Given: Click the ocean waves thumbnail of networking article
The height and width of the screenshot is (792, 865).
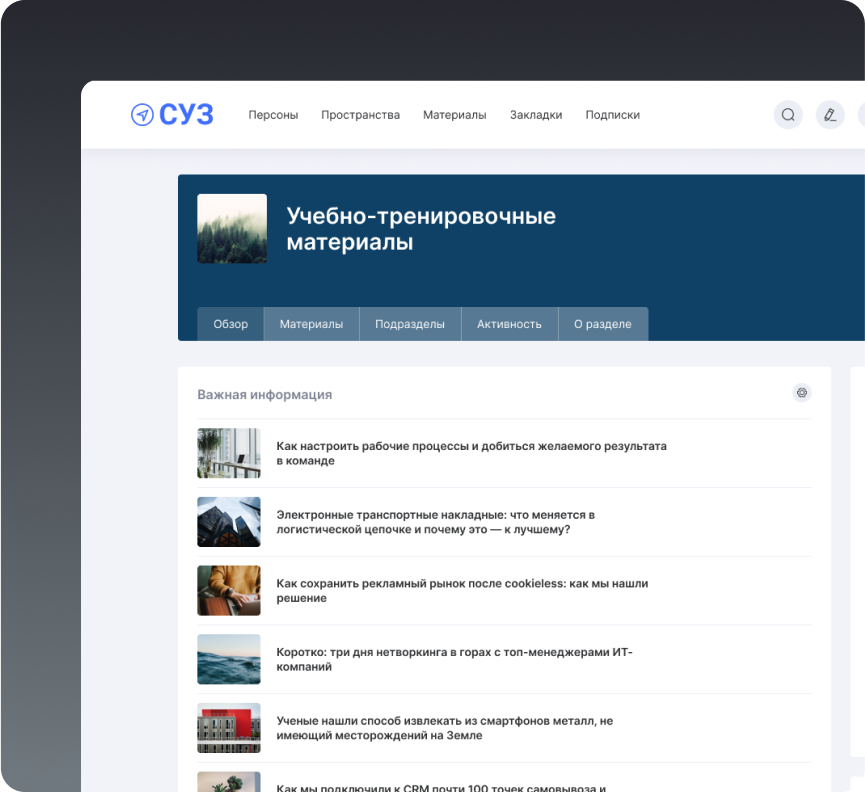Looking at the screenshot, I should tap(229, 659).
